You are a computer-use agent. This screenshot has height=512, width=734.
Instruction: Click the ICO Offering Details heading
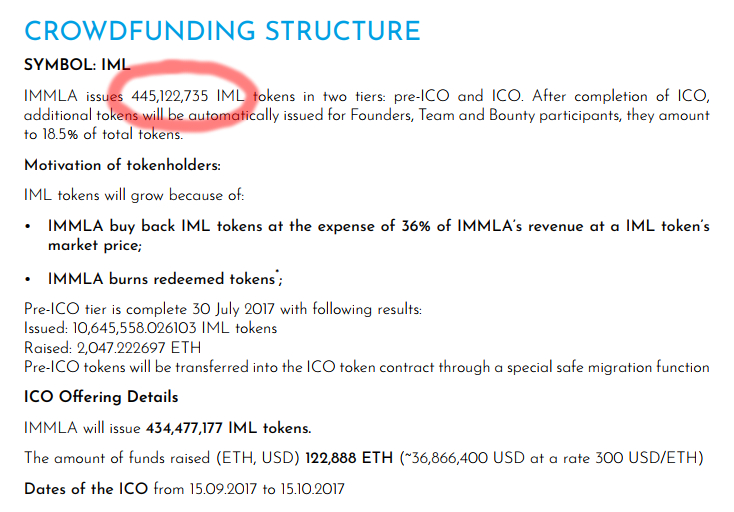tap(101, 397)
